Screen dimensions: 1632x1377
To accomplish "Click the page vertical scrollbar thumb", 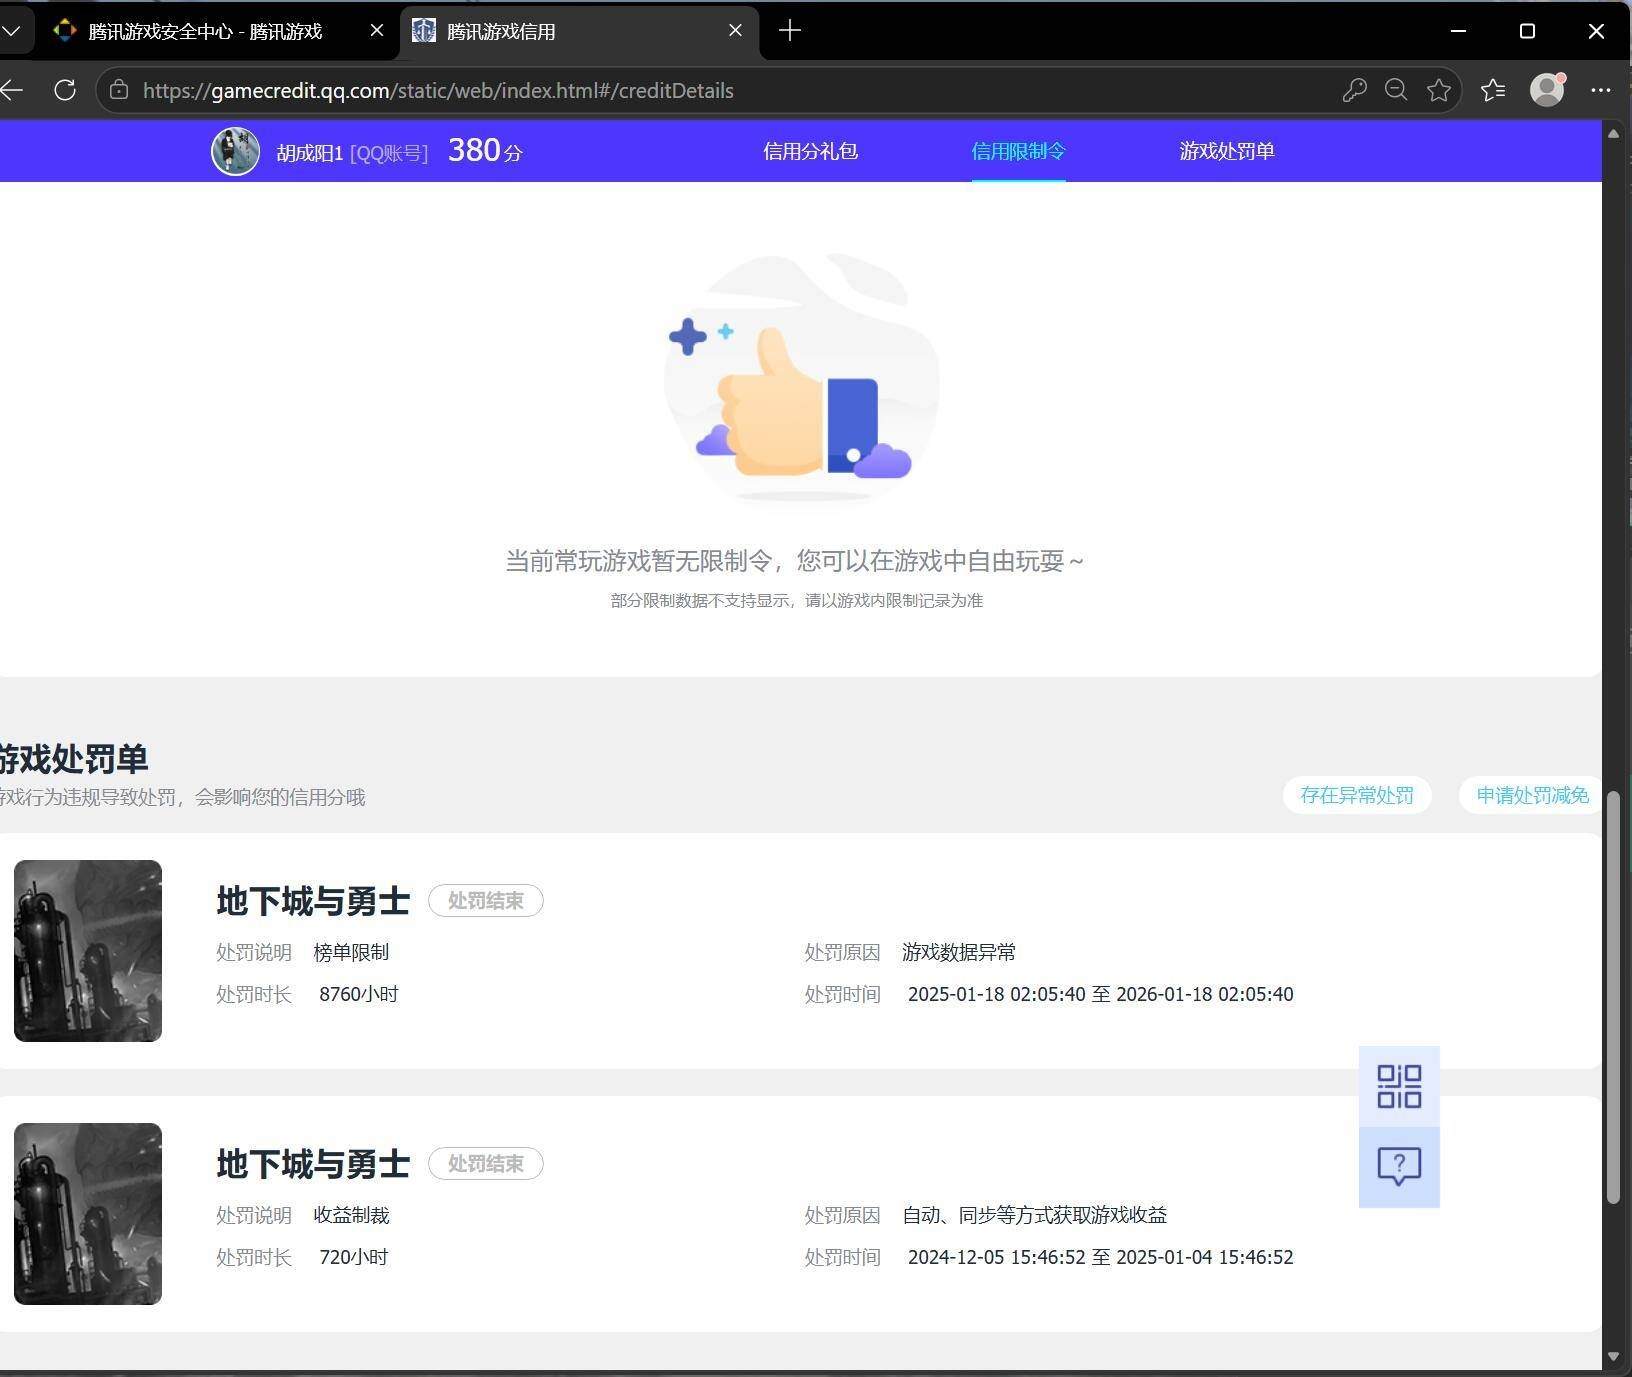I will coord(1612,997).
